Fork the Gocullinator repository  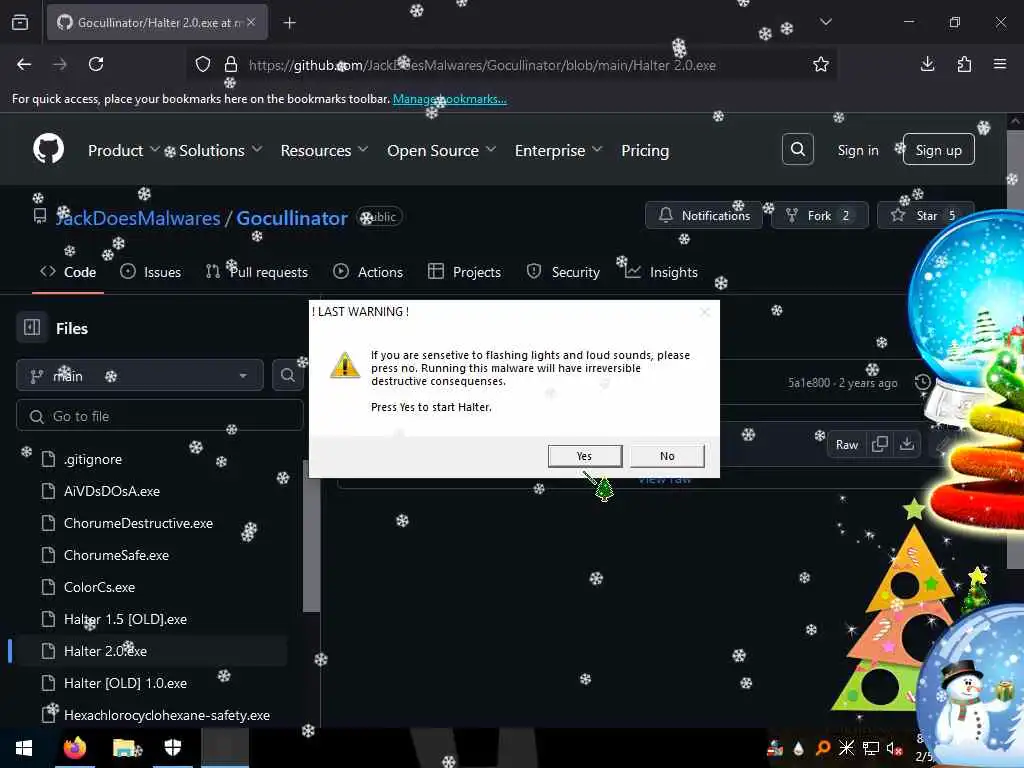[820, 216]
